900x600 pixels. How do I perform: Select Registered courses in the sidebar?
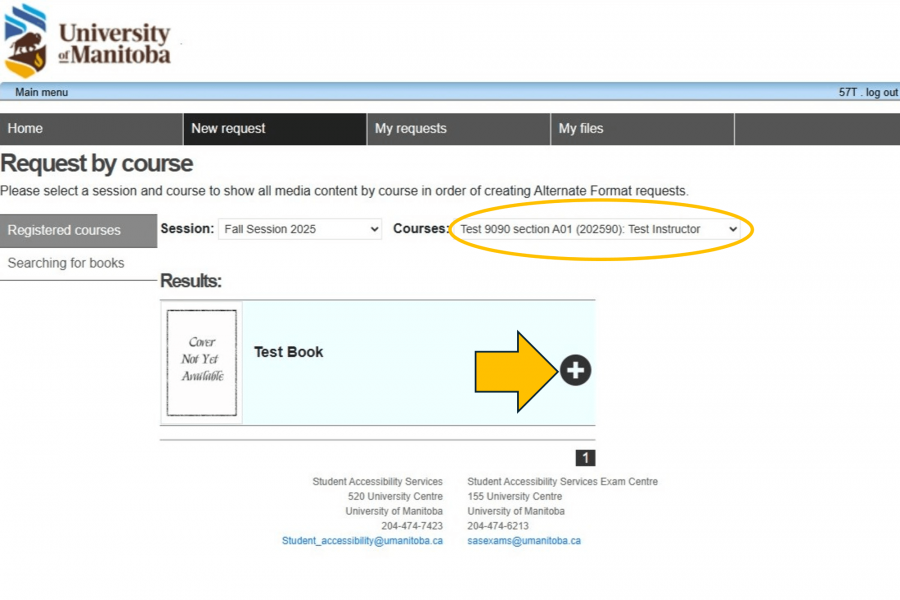click(64, 230)
